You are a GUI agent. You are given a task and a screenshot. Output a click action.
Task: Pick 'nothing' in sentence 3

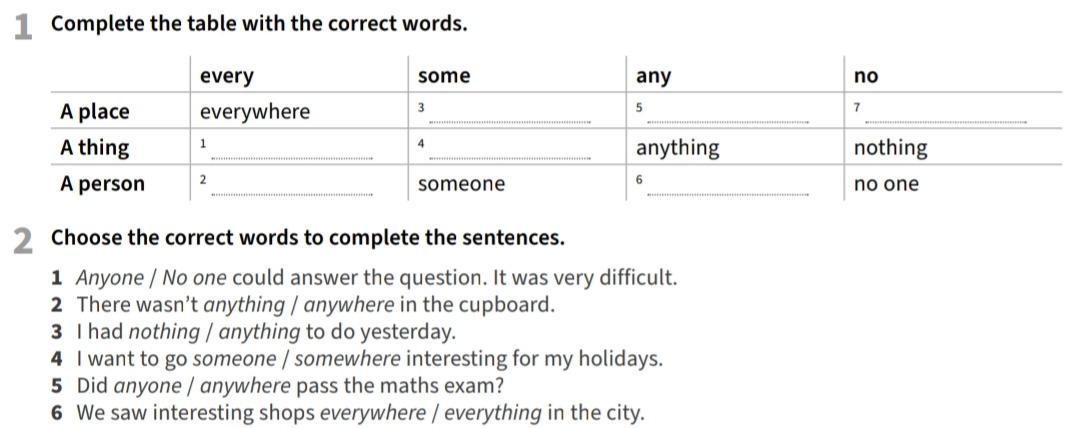tap(165, 332)
